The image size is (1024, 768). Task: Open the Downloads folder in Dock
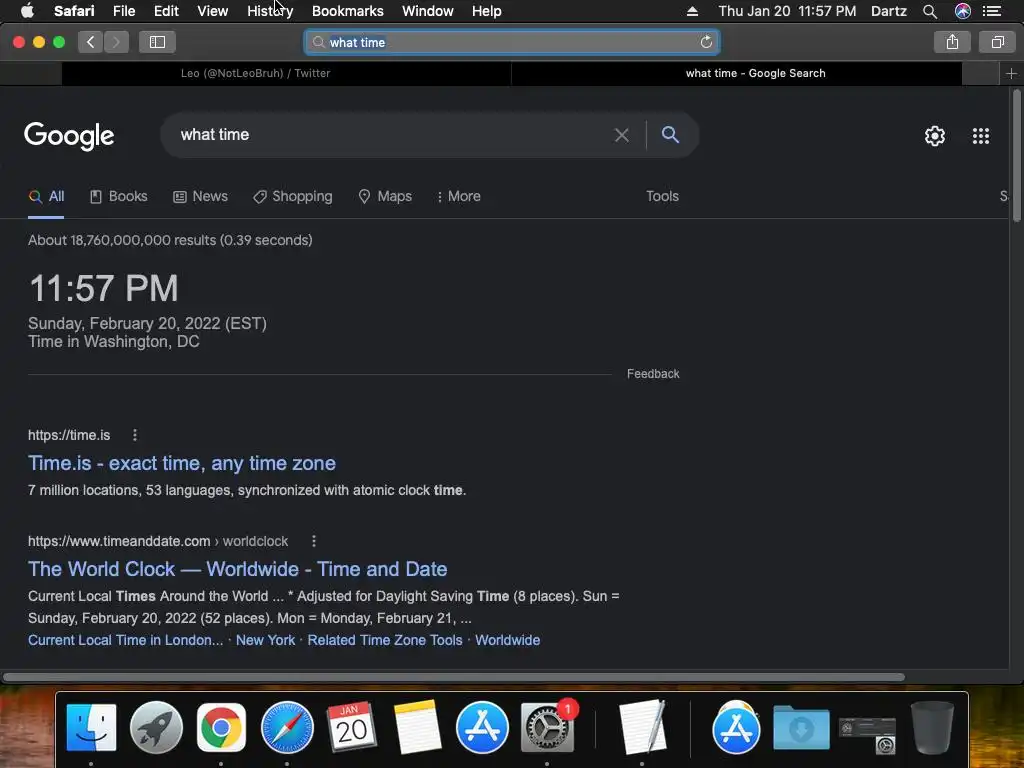click(801, 727)
